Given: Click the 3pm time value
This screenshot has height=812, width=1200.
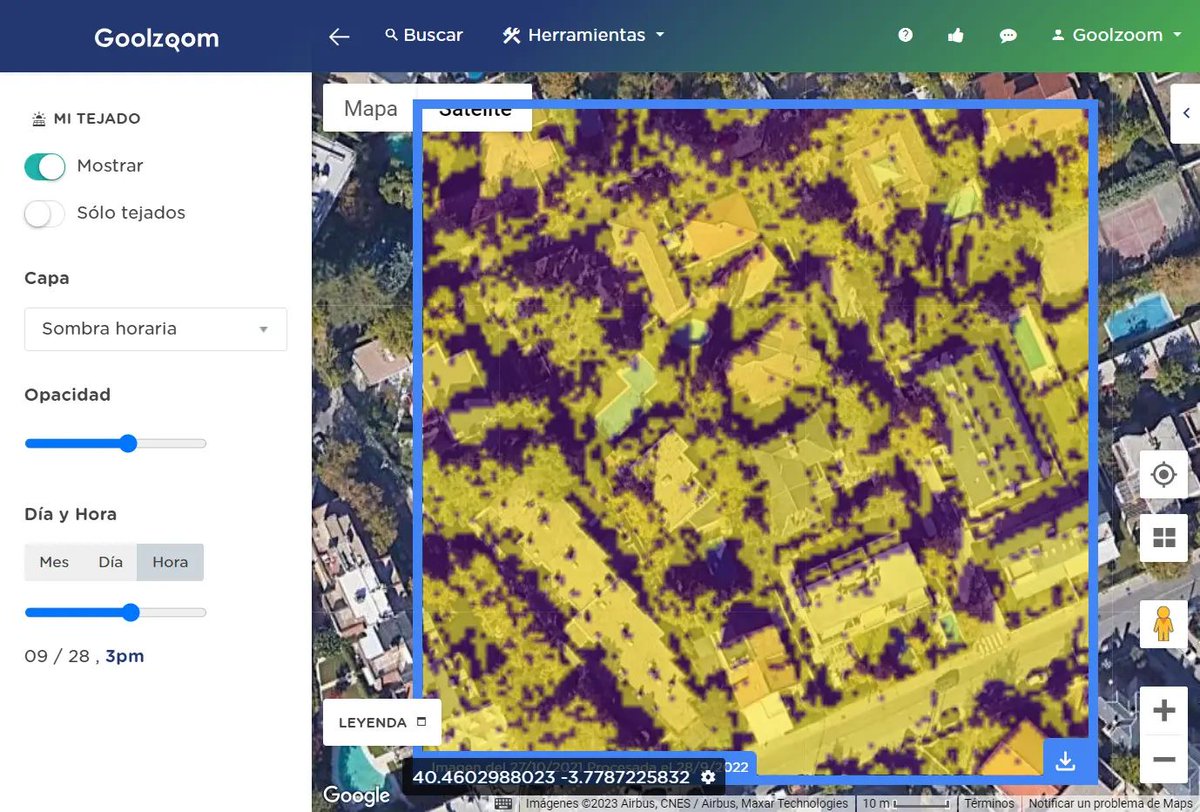Looking at the screenshot, I should pyautogui.click(x=125, y=657).
